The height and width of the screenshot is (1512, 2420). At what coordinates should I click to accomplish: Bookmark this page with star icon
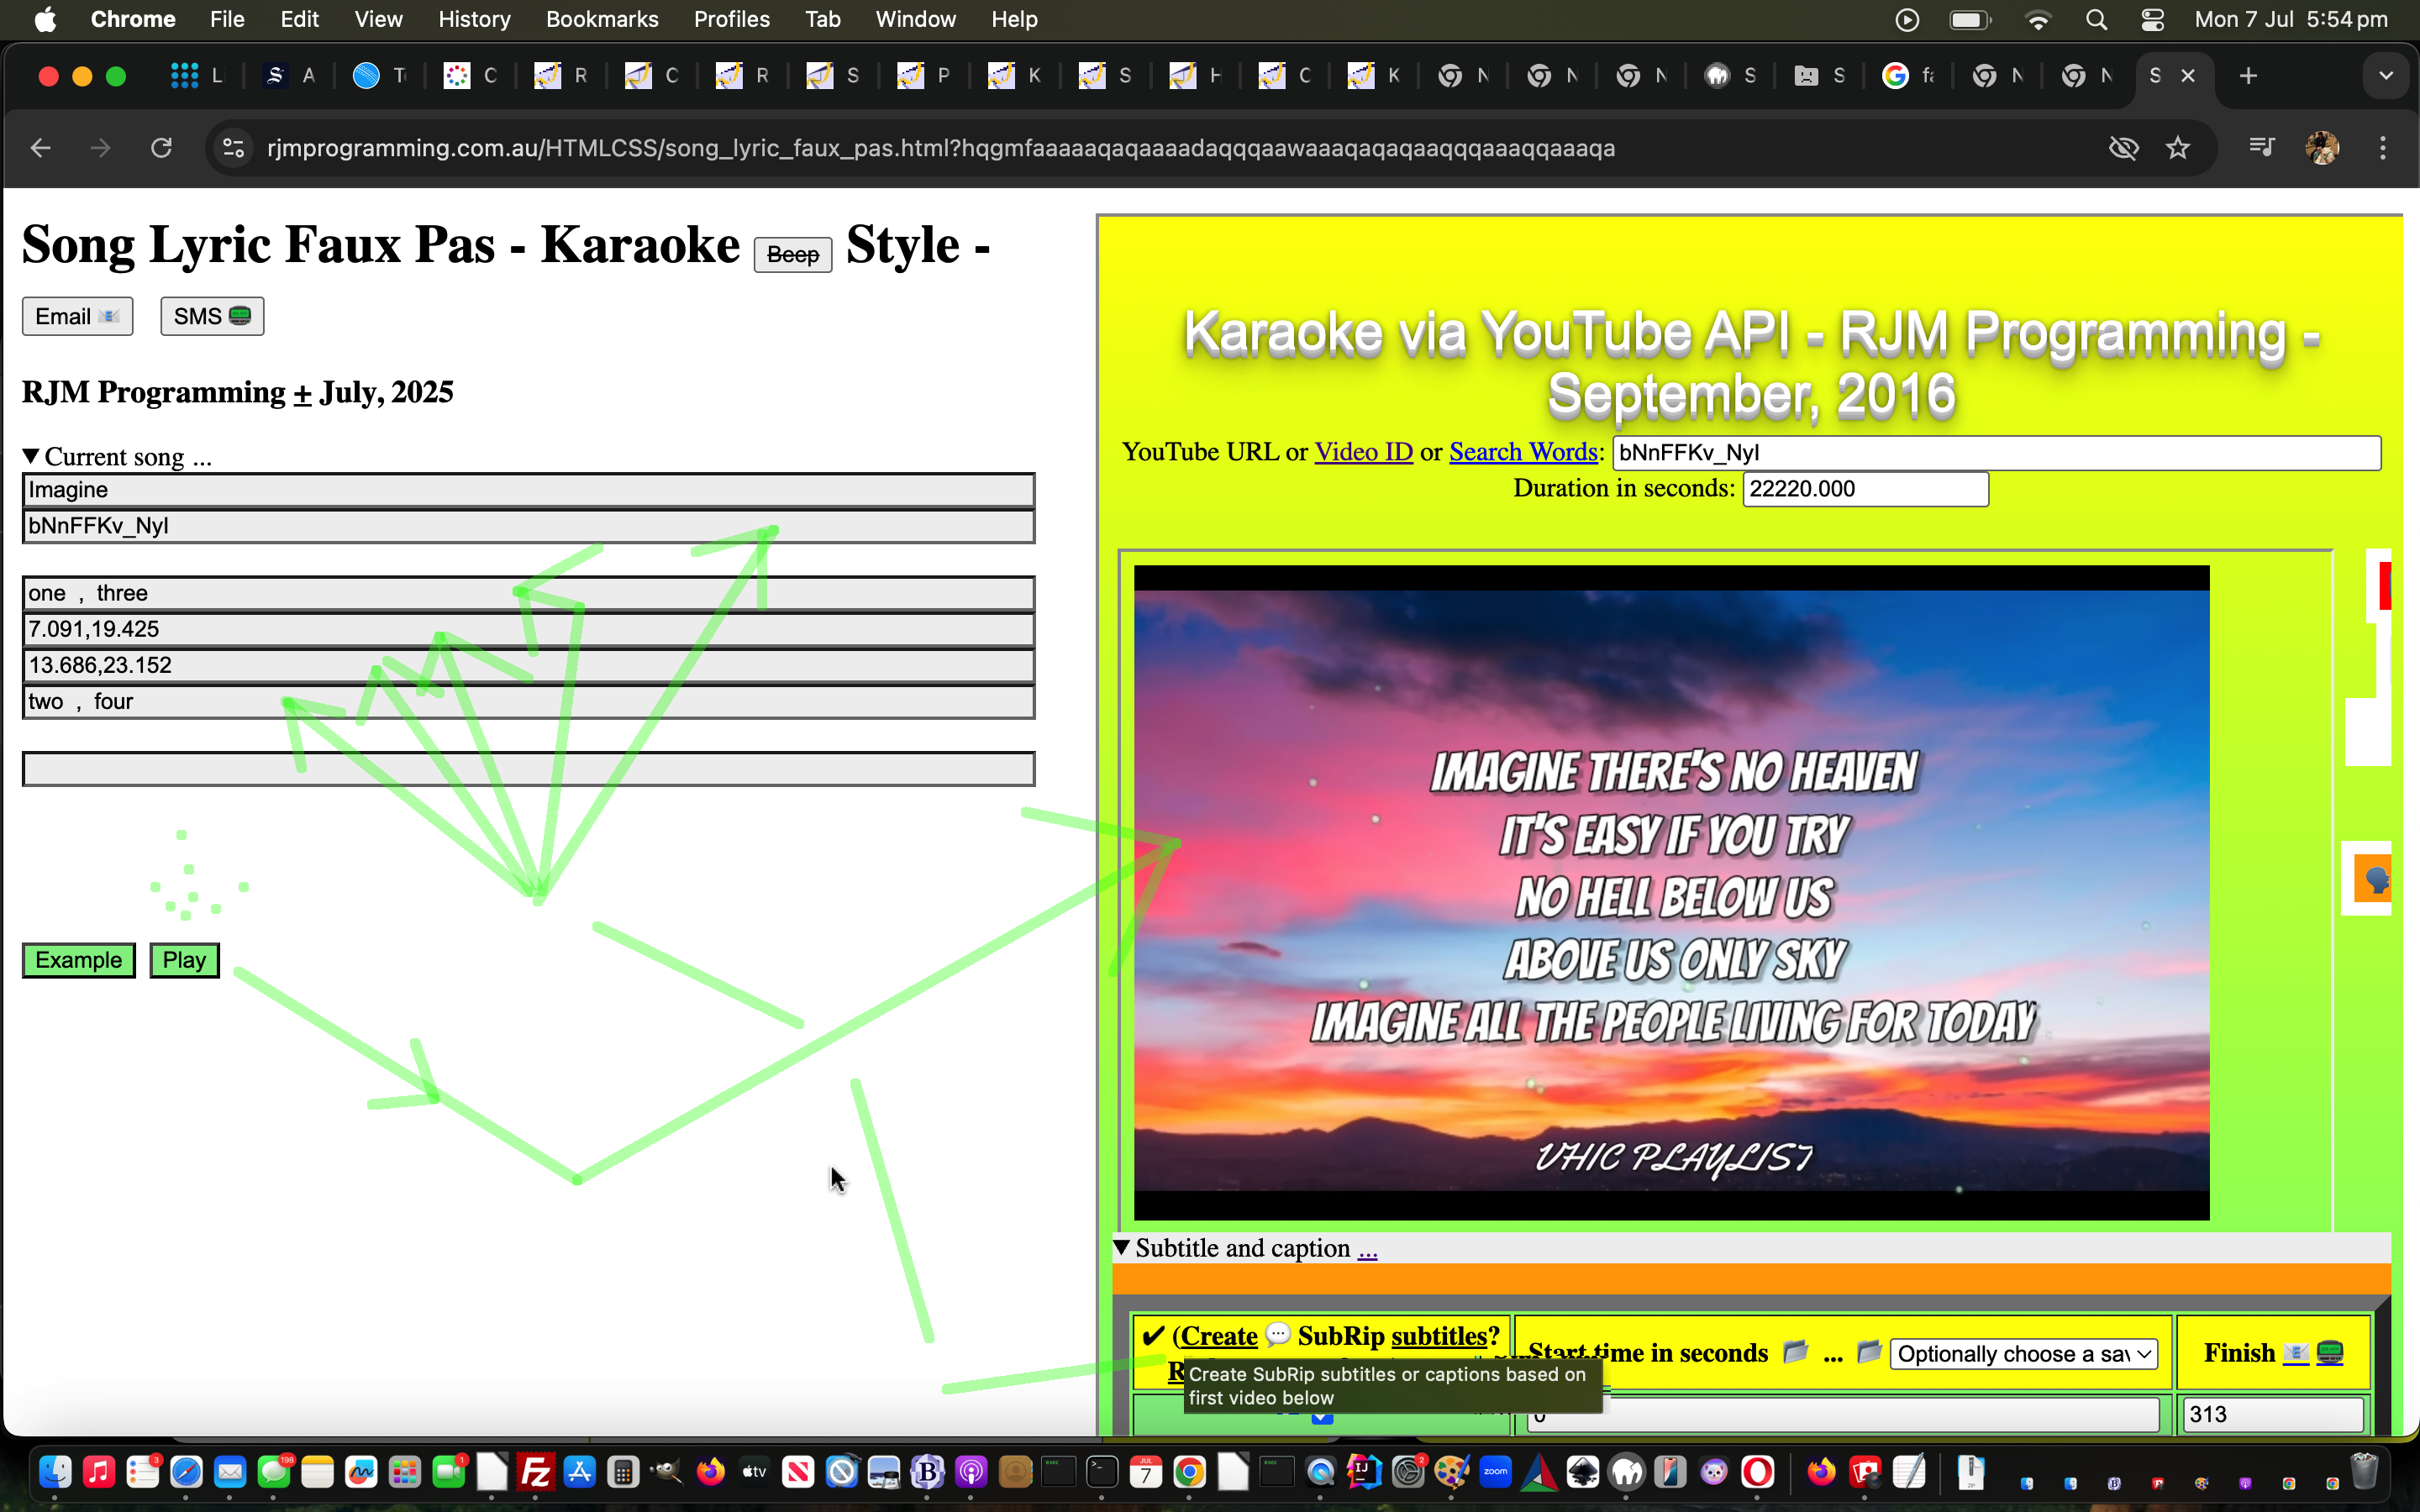(x=2177, y=148)
